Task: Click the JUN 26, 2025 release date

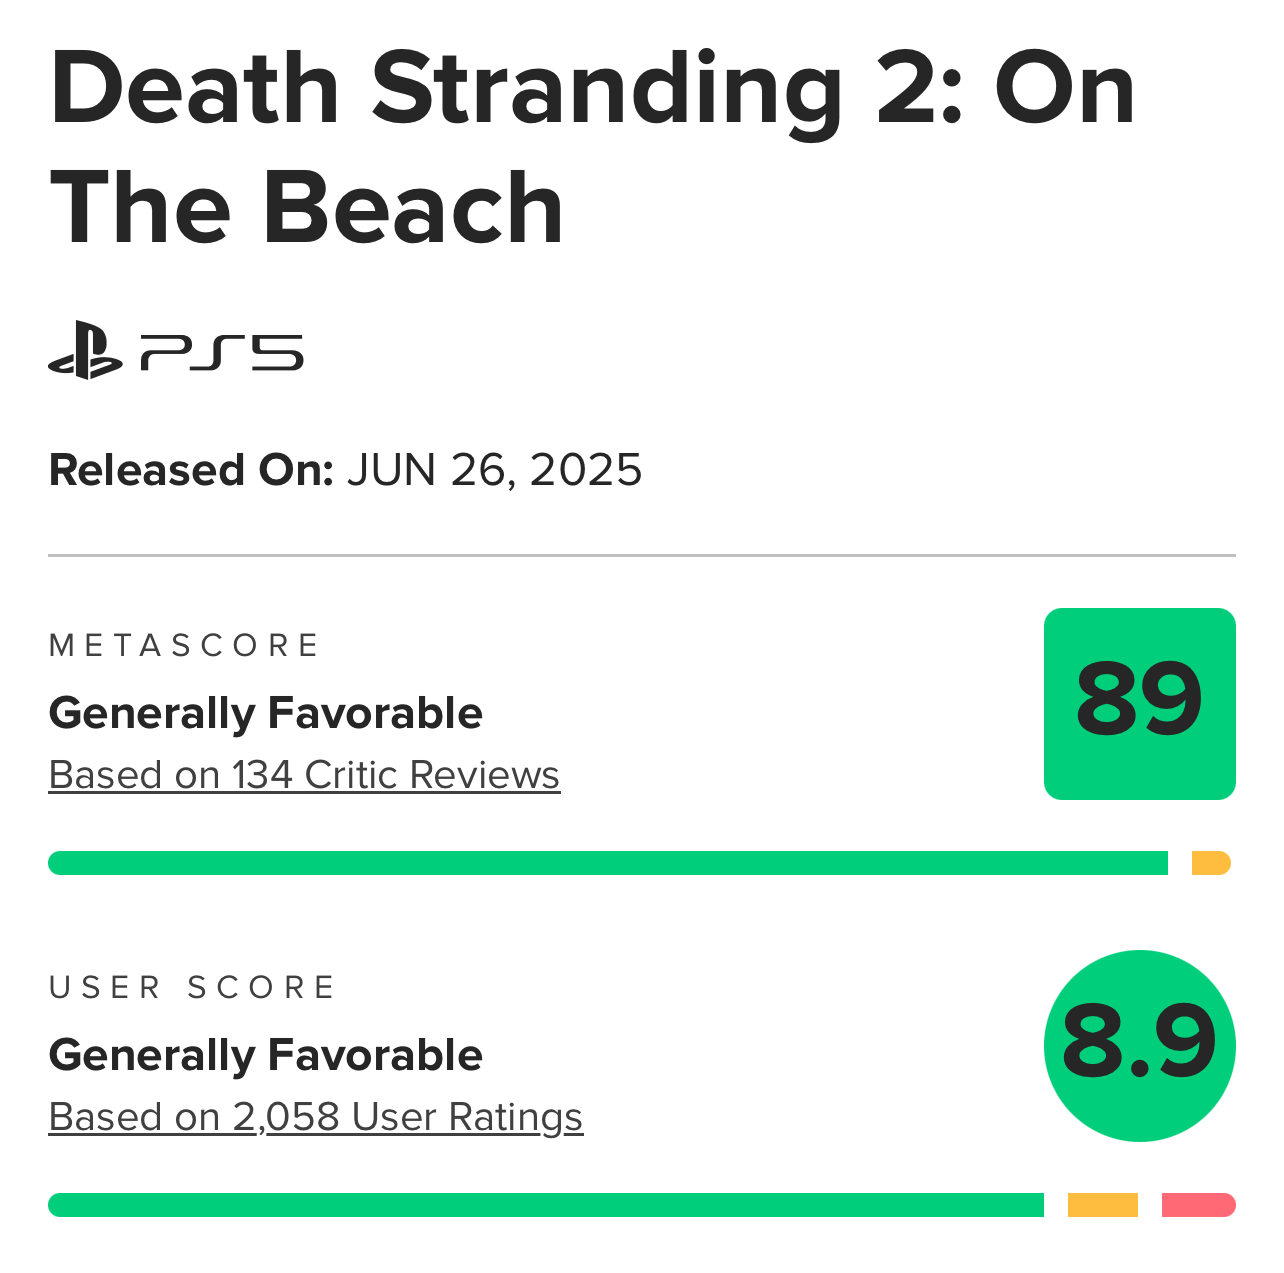Action: coord(495,471)
